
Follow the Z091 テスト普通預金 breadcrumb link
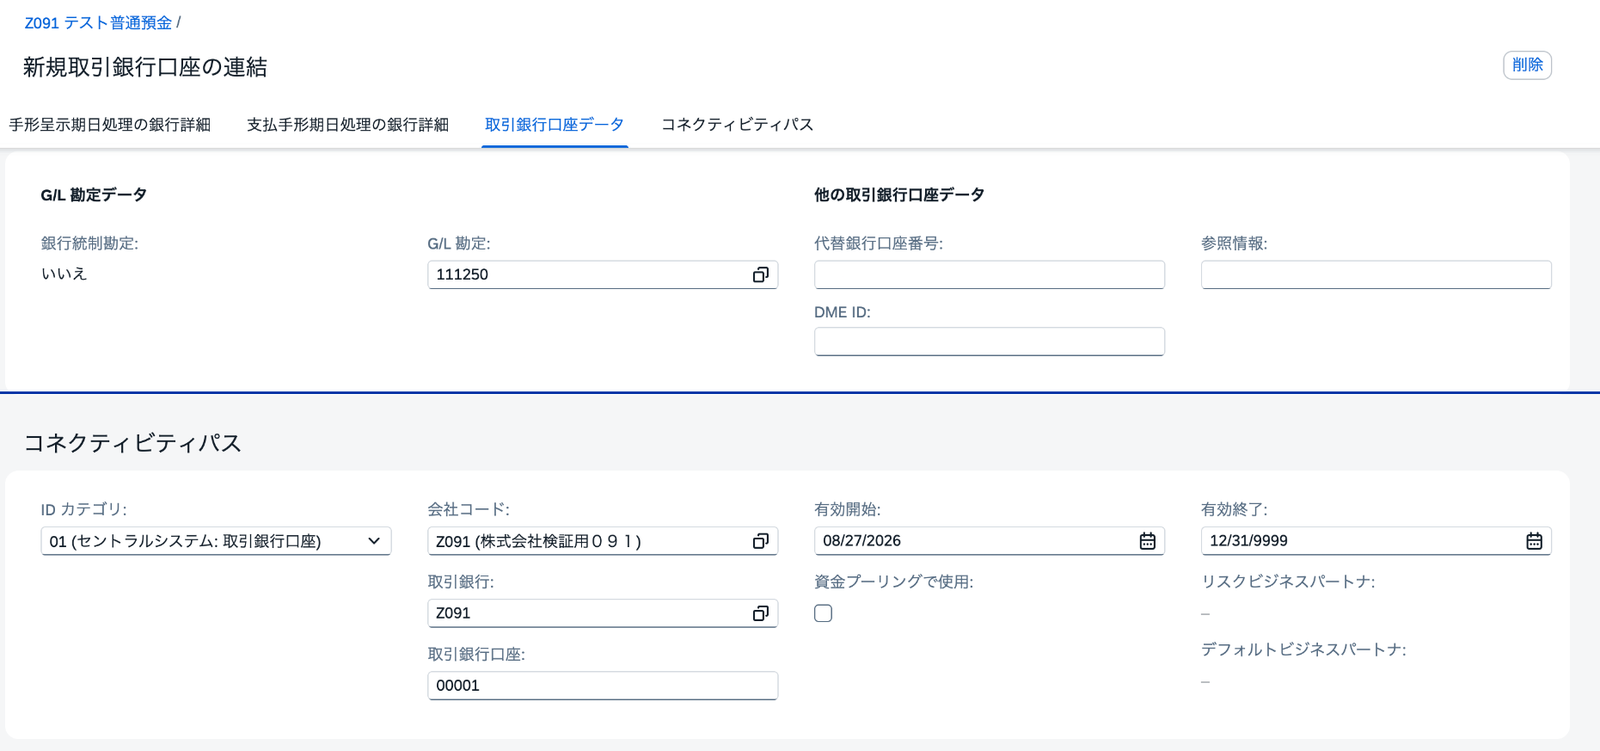click(x=98, y=23)
